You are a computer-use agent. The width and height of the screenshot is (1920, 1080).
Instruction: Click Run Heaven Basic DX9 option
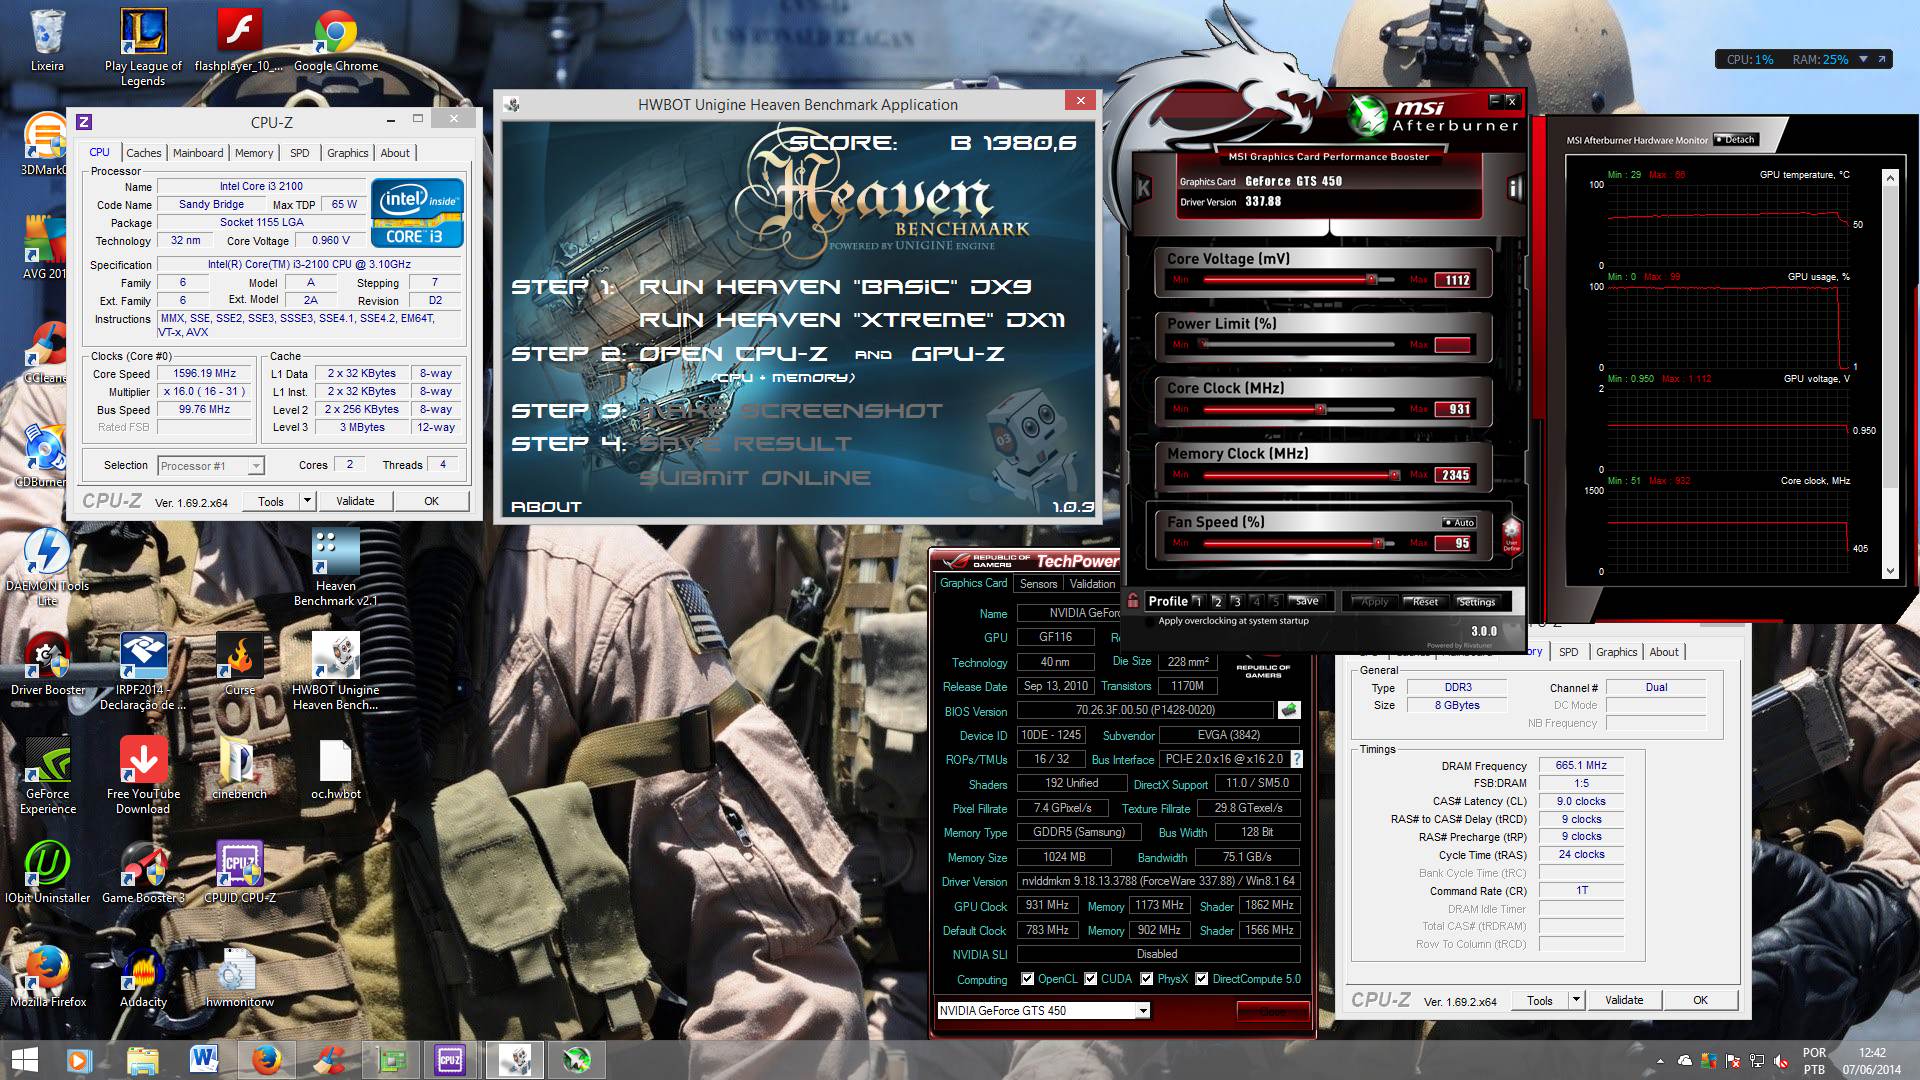835,287
